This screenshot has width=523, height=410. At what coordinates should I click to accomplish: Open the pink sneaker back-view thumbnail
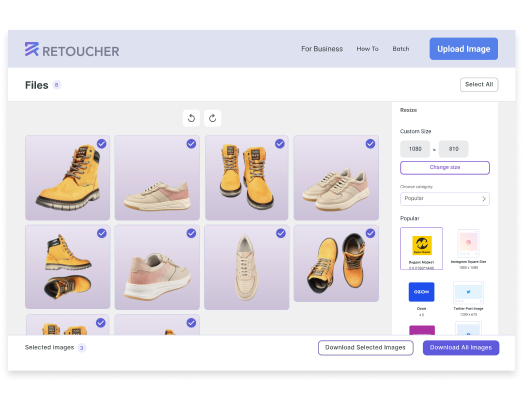click(157, 267)
